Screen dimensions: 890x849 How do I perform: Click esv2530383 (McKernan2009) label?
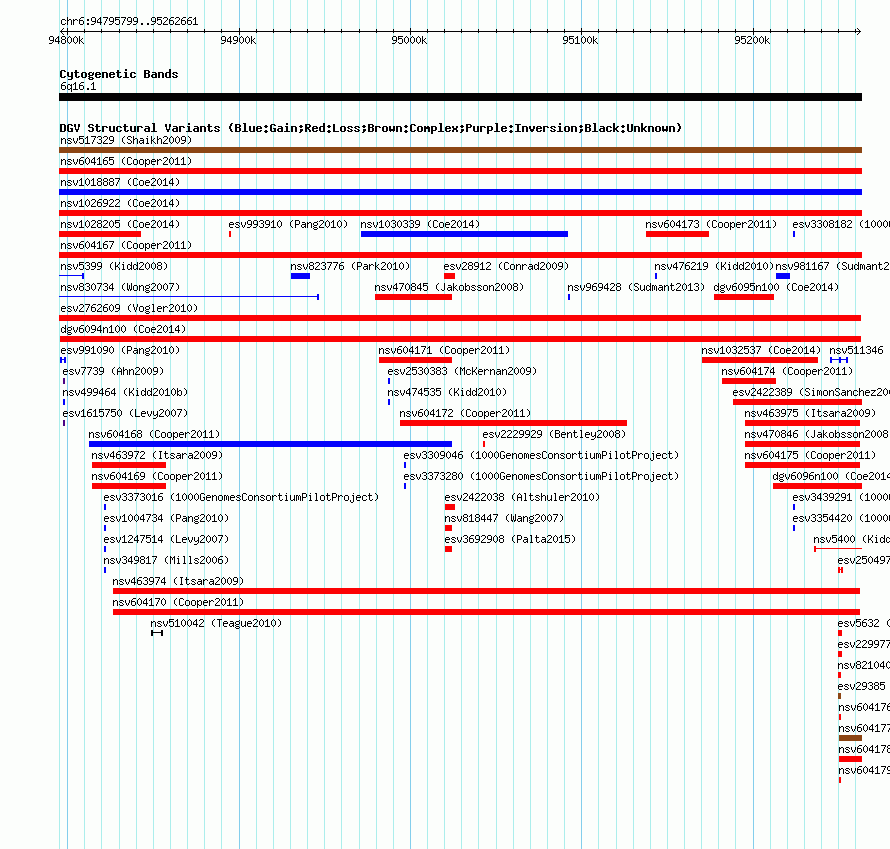click(462, 371)
